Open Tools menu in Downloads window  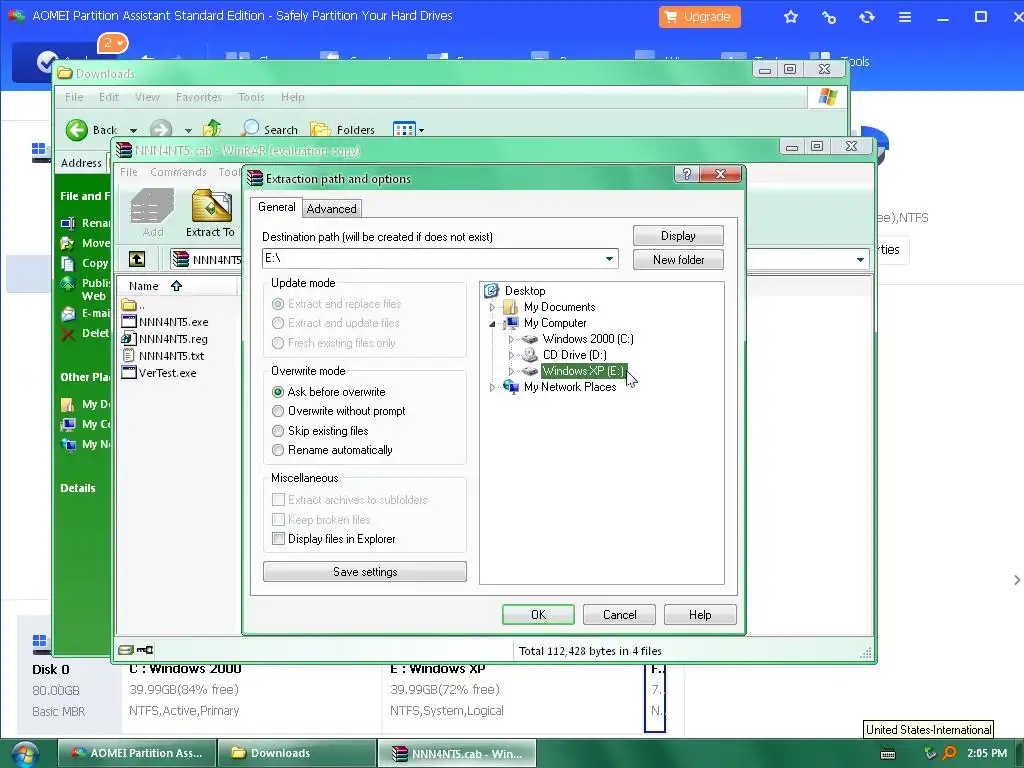(251, 97)
